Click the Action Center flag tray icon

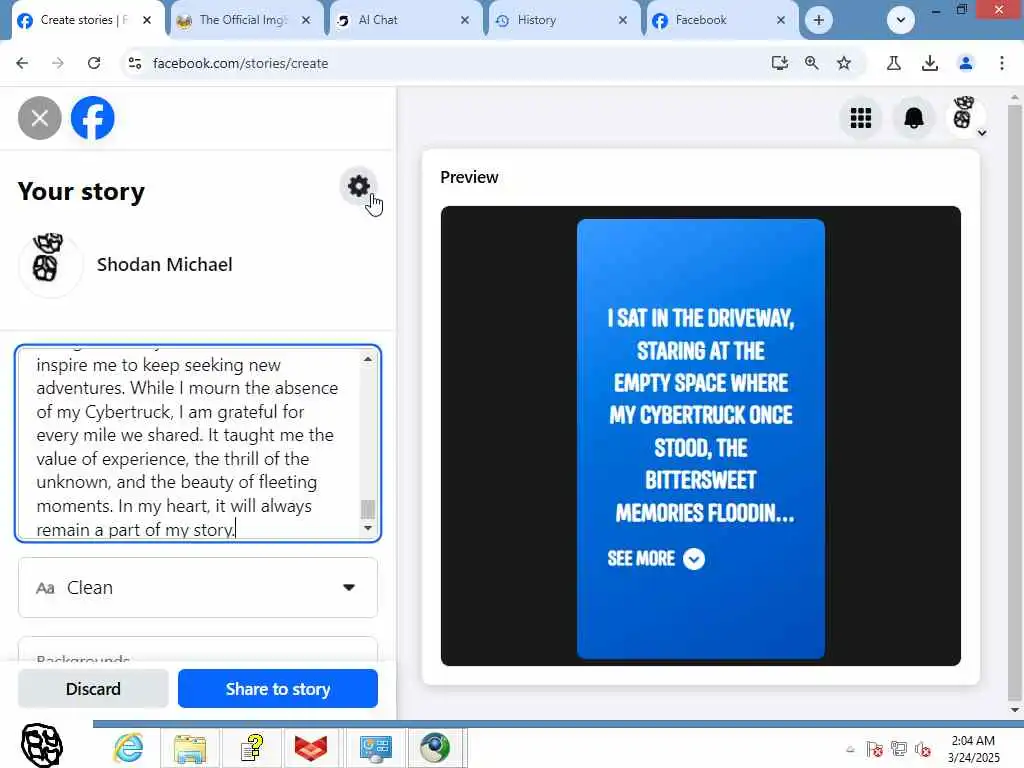click(x=874, y=749)
